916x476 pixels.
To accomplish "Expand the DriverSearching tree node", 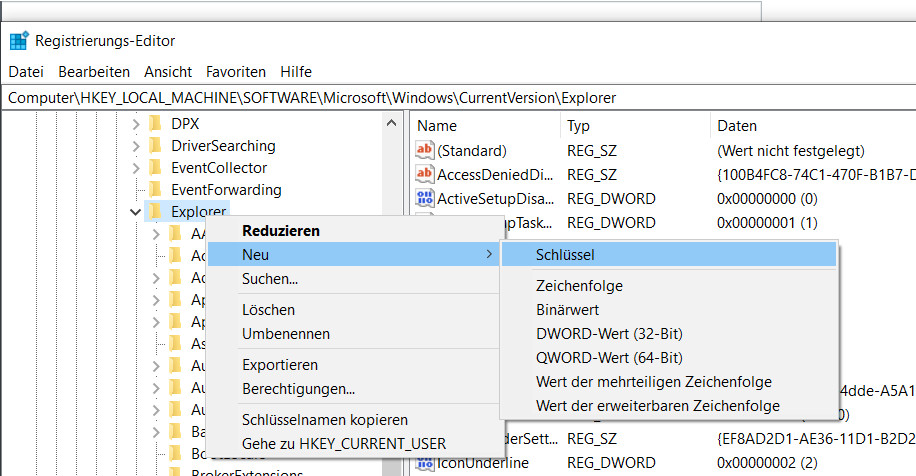I will [136, 146].
